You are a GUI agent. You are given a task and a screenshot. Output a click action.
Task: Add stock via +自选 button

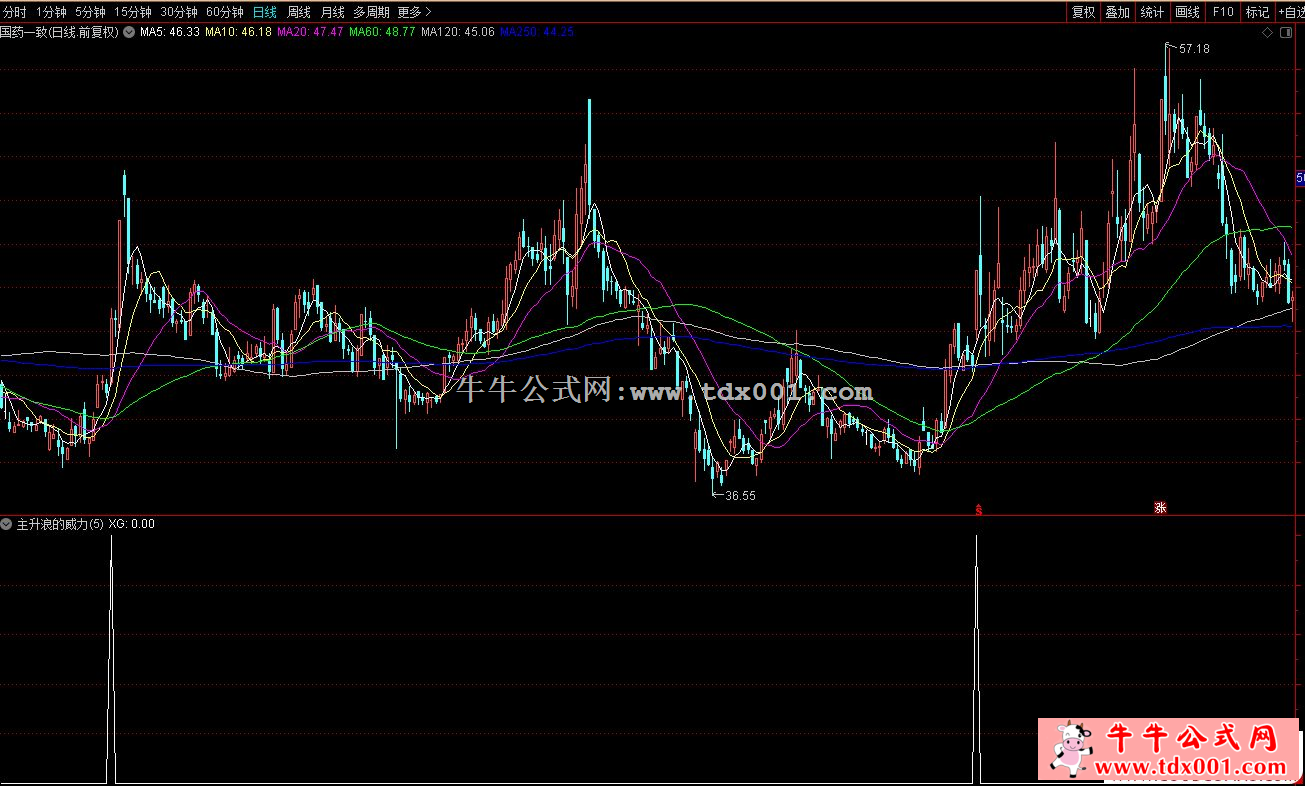(x=1290, y=12)
